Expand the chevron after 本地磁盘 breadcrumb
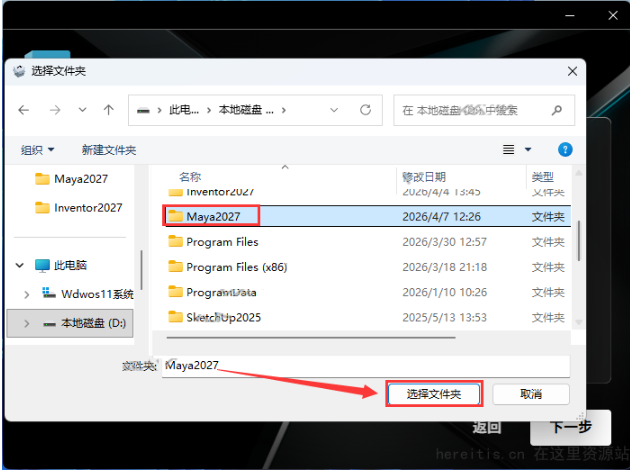Screen dimensions: 630x470 [x=284, y=110]
